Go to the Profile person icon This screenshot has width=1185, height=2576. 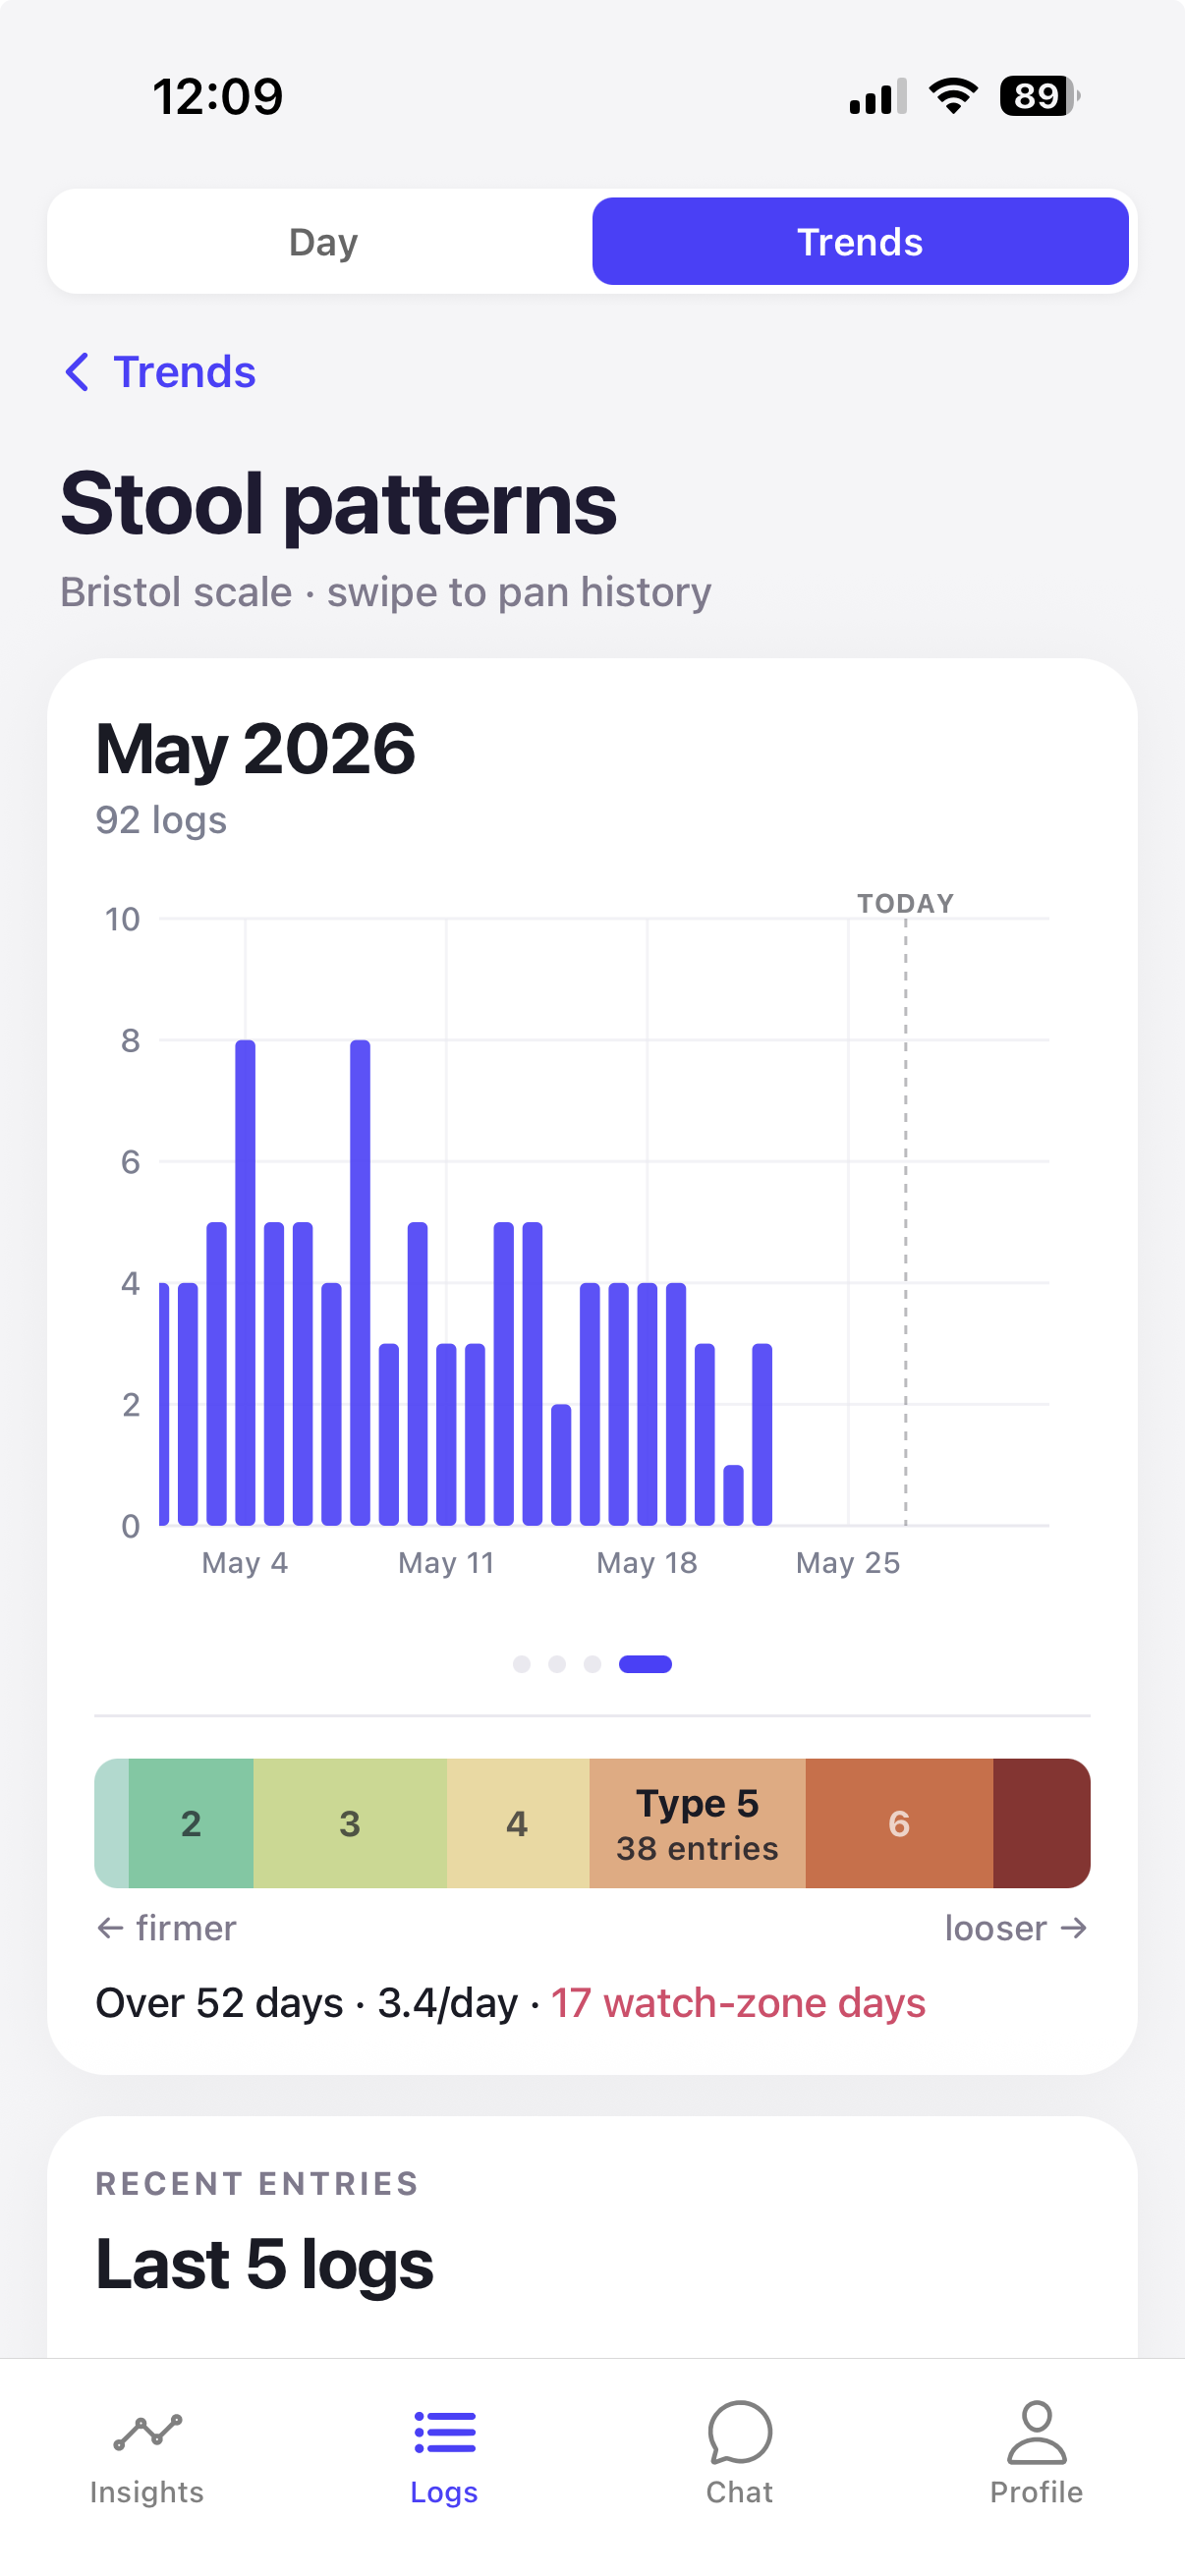point(1036,2432)
